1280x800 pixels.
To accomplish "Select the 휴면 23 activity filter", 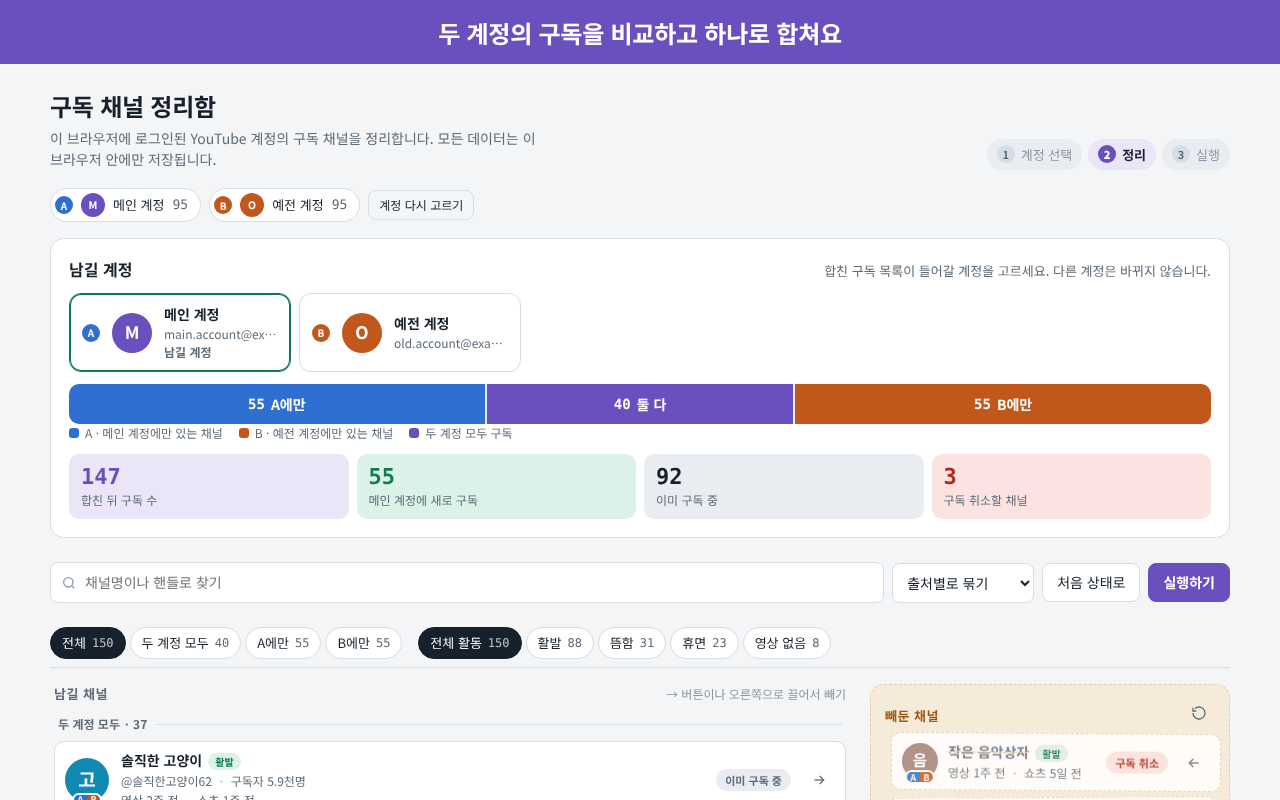I will (704, 643).
